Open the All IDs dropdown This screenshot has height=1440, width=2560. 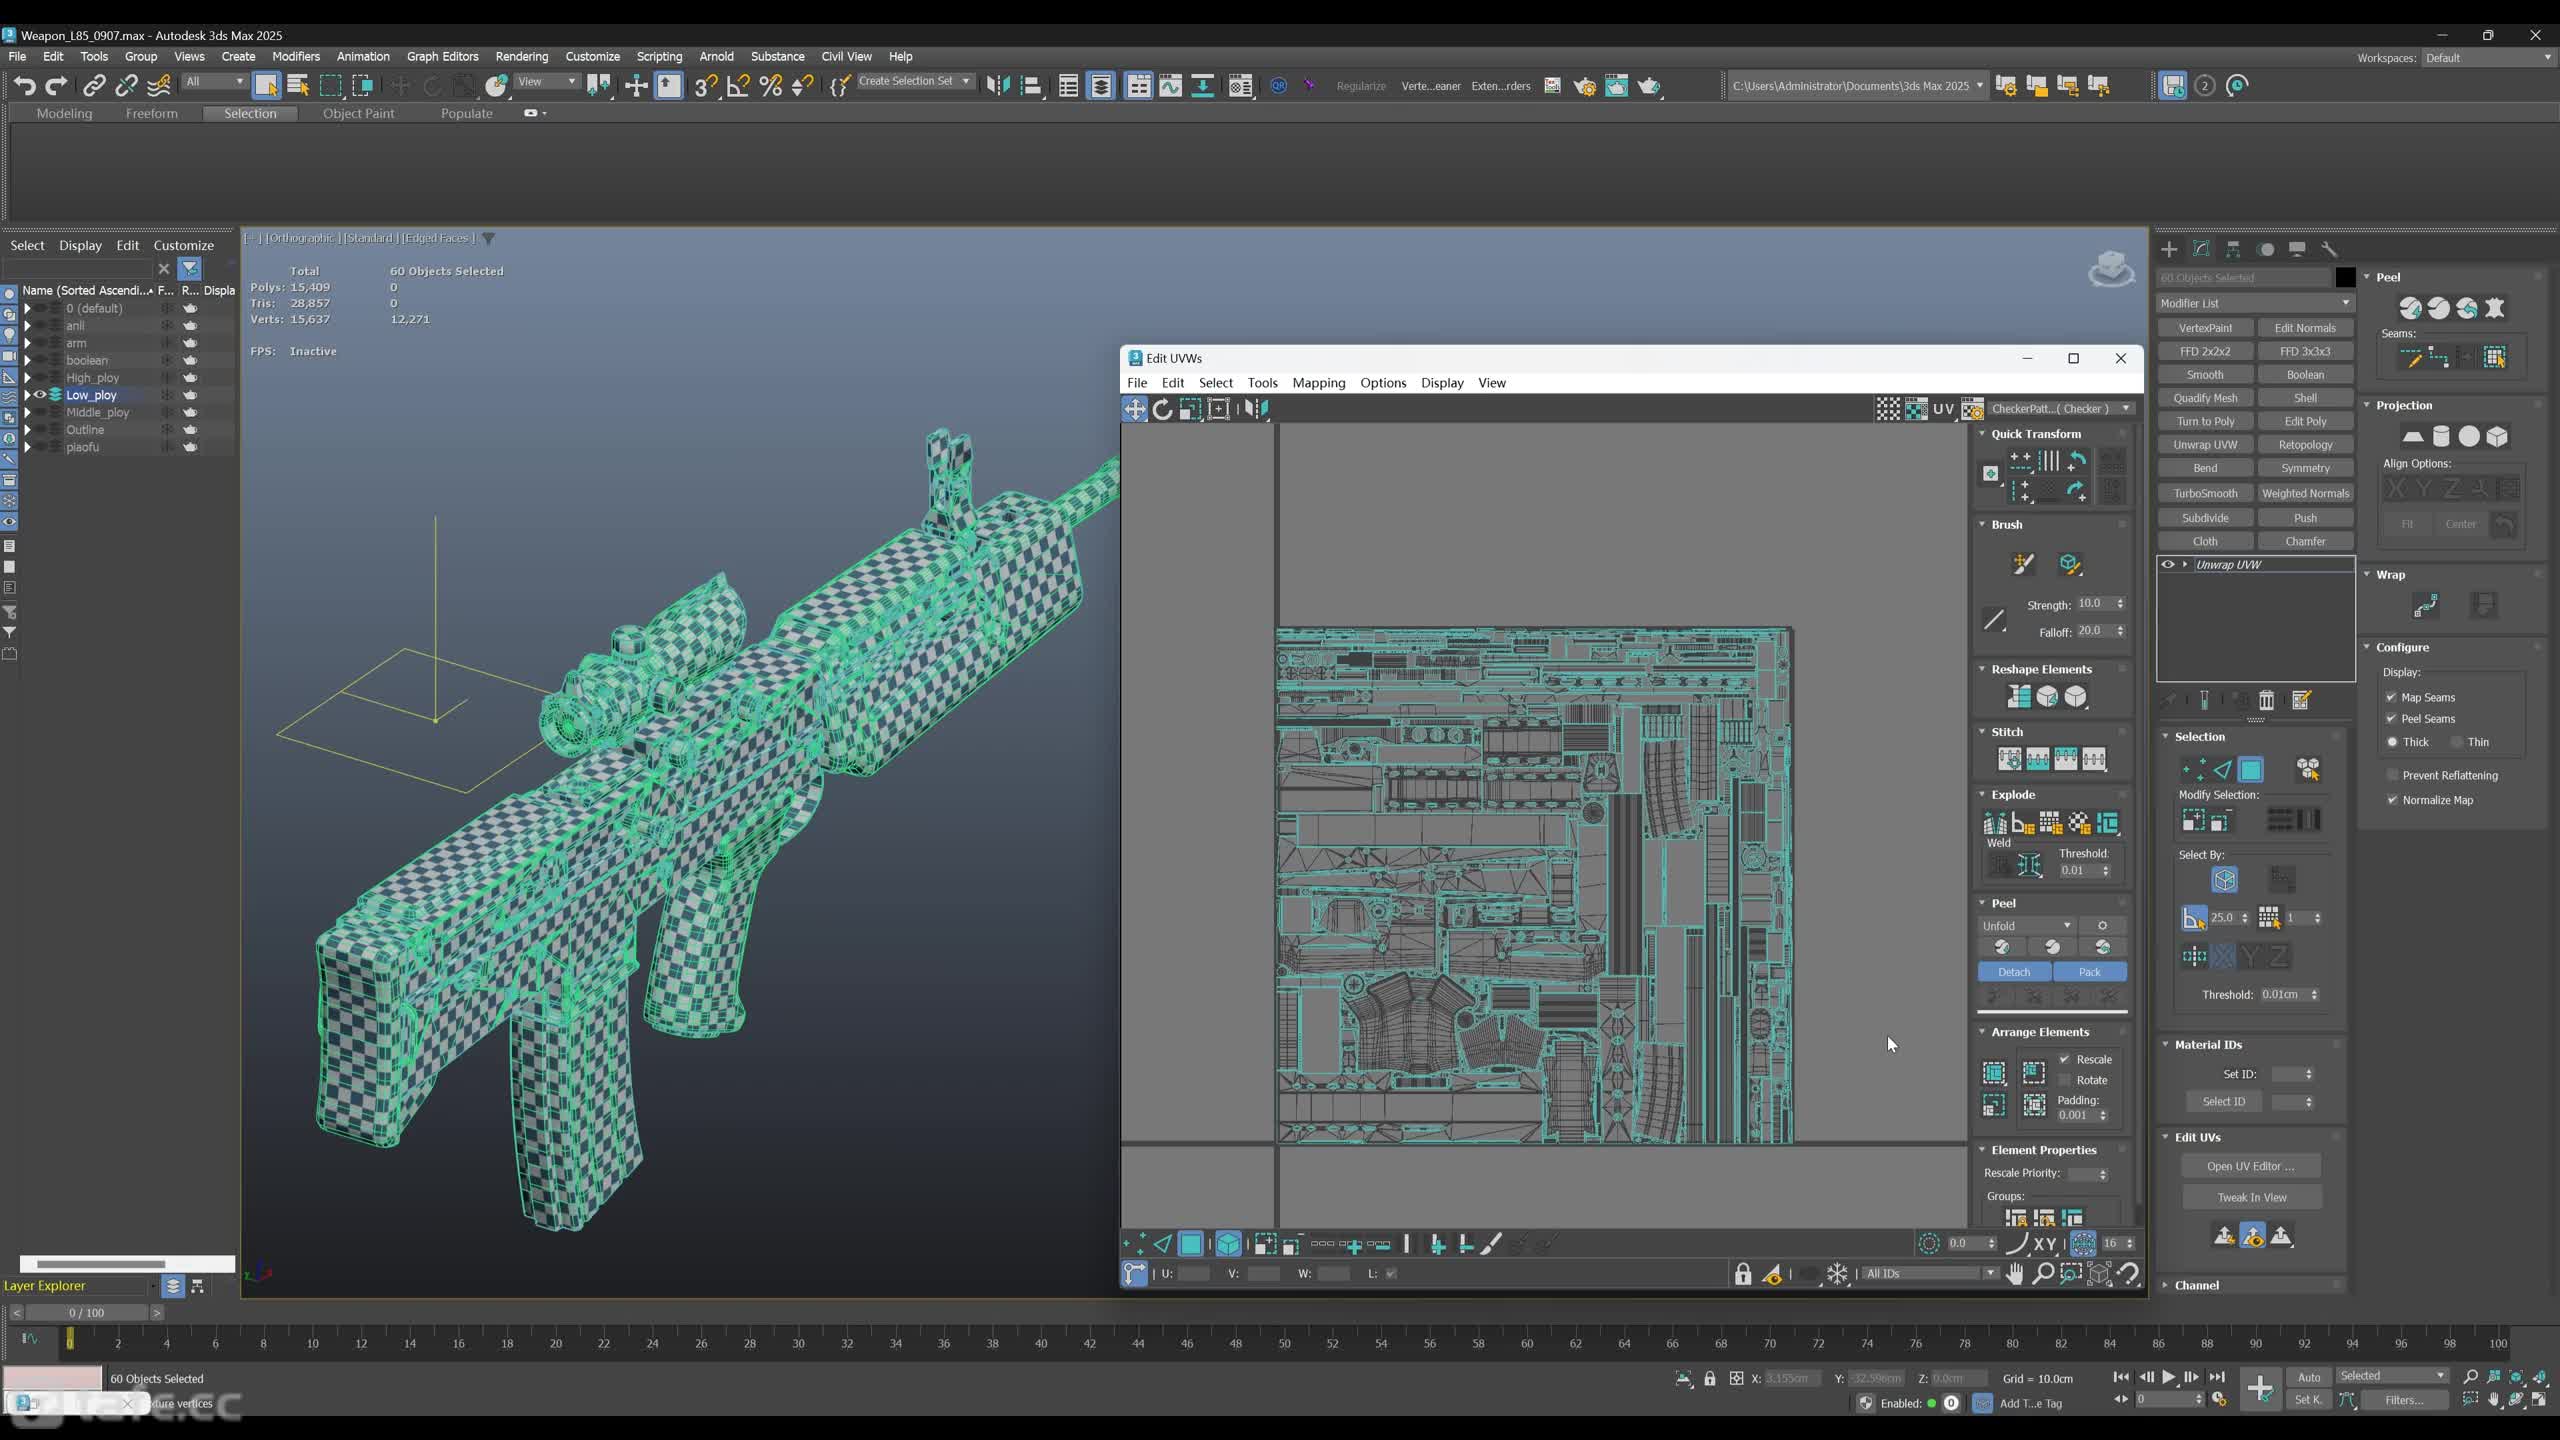1930,1274
